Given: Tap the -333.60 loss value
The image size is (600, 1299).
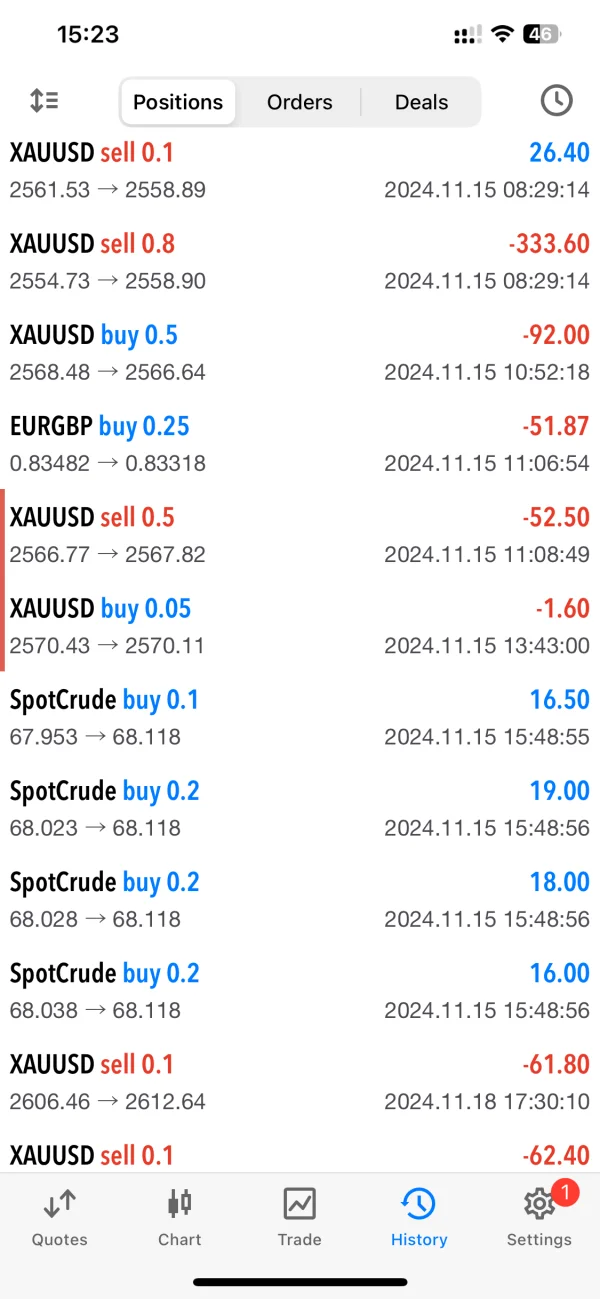Looking at the screenshot, I should pos(549,244).
